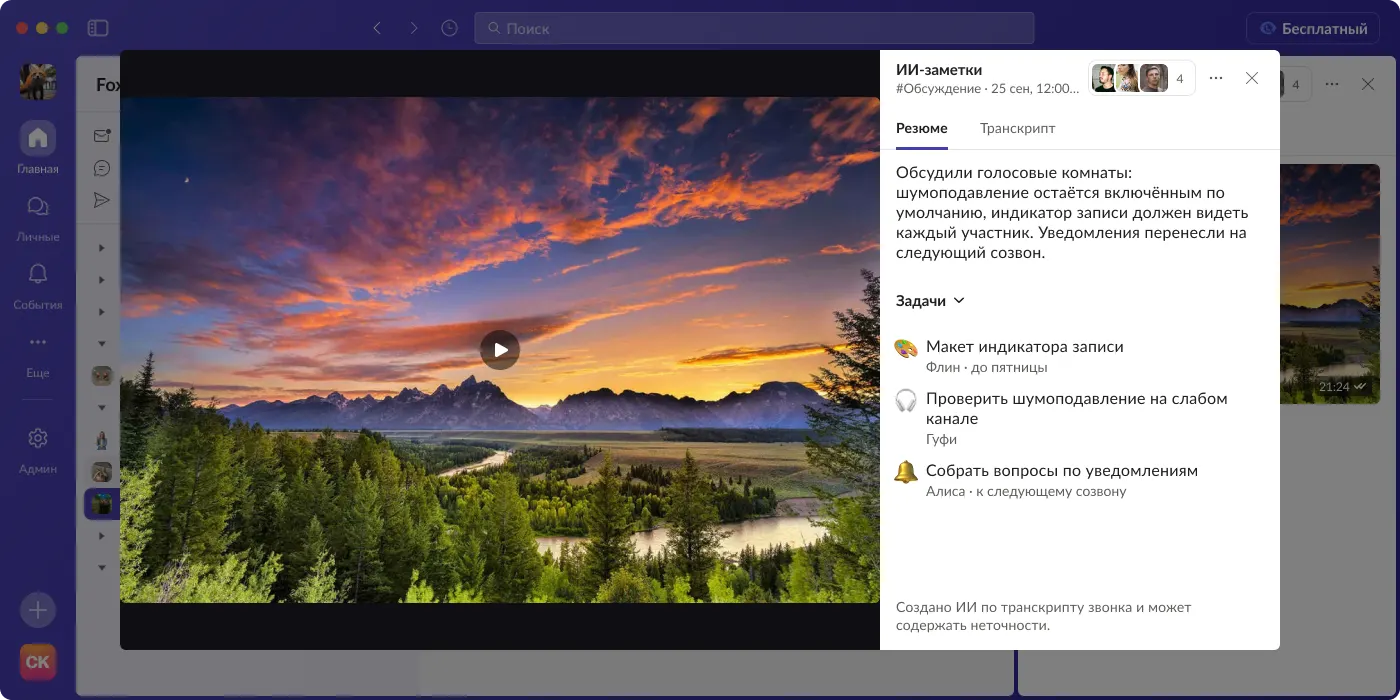Open События notifications bell
Viewport: 1400px width, 700px height.
[x=38, y=285]
